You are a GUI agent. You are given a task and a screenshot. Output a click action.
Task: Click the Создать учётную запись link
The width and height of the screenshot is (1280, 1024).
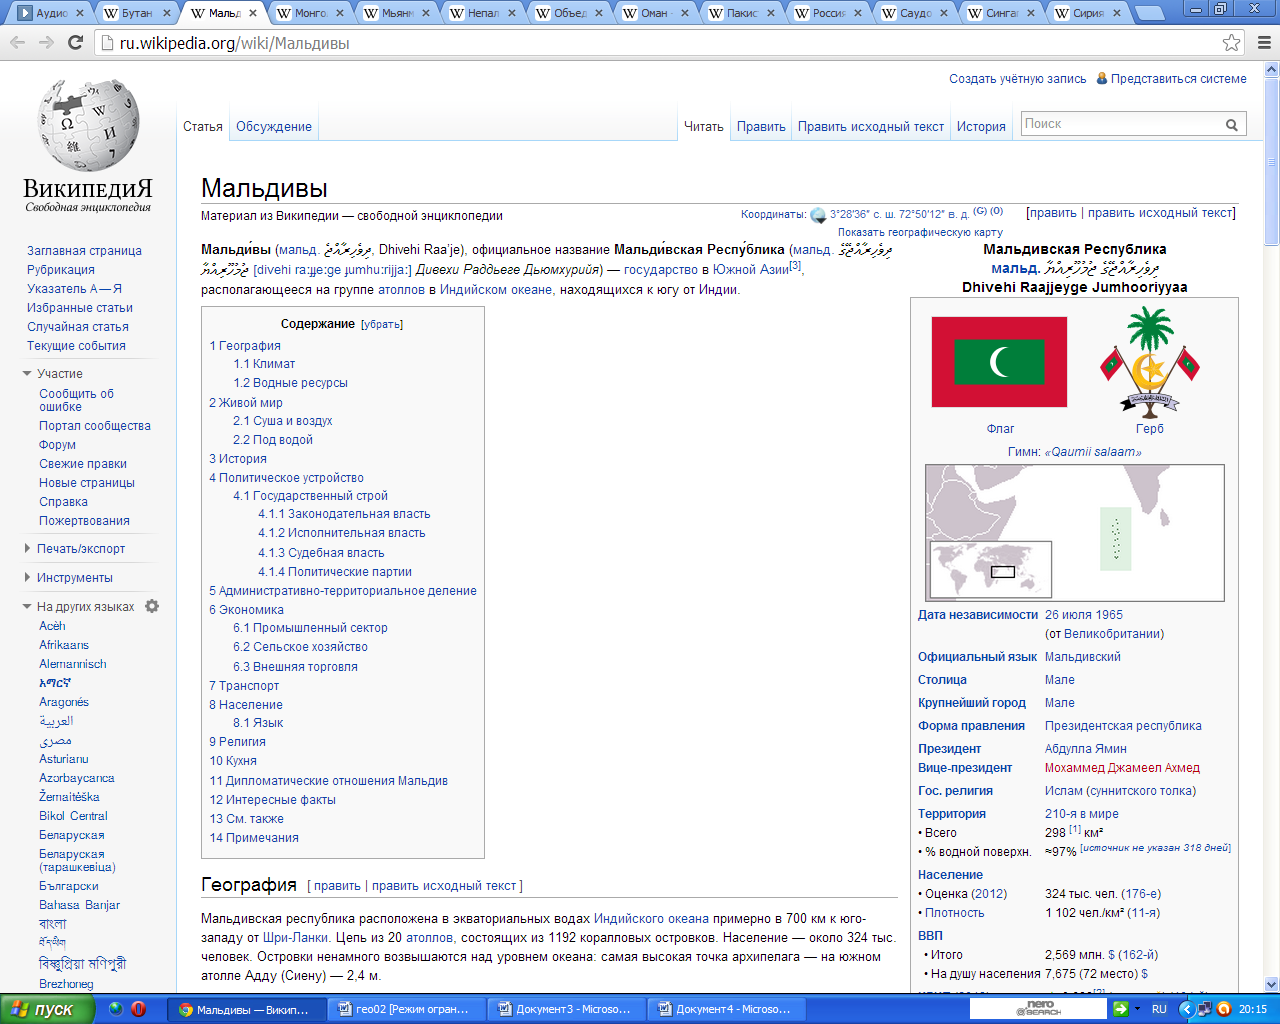click(x=1017, y=78)
